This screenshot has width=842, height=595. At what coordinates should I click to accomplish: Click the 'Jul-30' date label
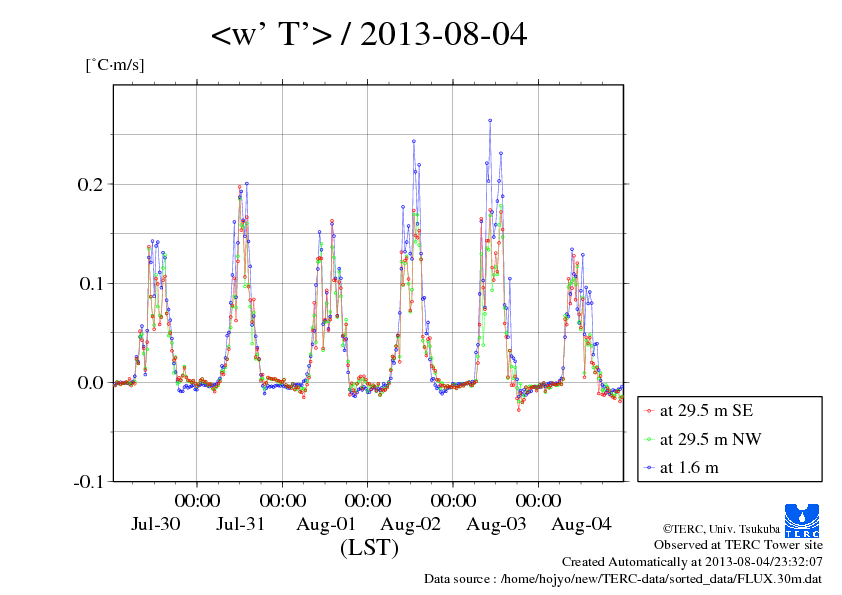click(156, 524)
